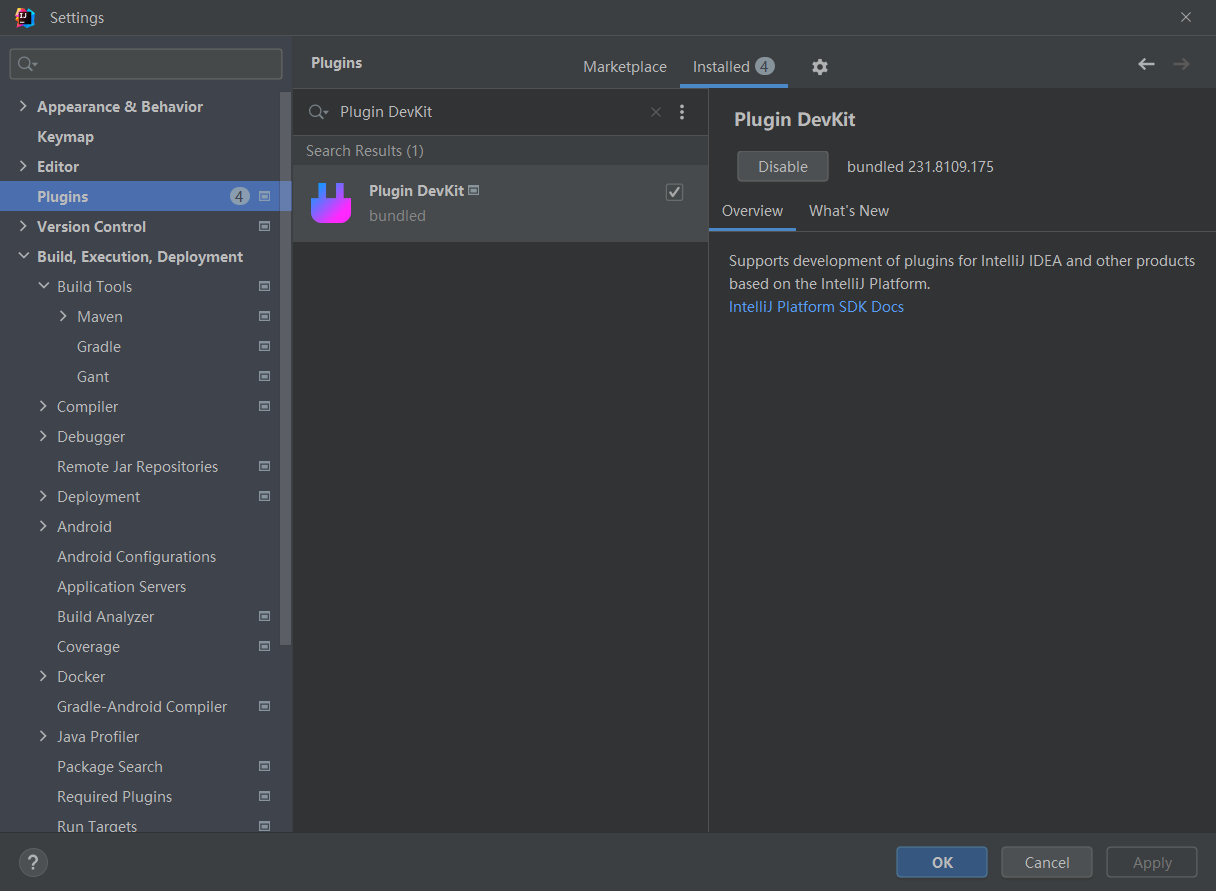
Task: Expand the Docker node
Action: pyautogui.click(x=43, y=676)
